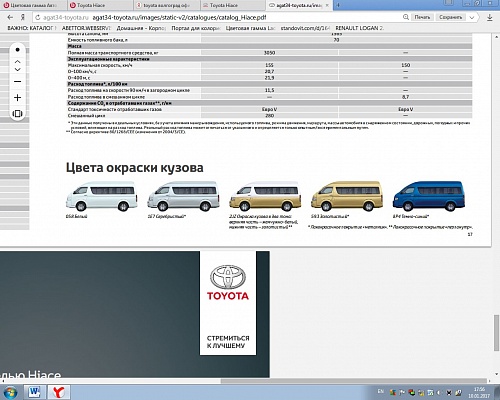Switch to the first 'Toyota Hiace' tab
Image resolution: width=500 pixels, height=400 pixels.
tap(101, 5)
